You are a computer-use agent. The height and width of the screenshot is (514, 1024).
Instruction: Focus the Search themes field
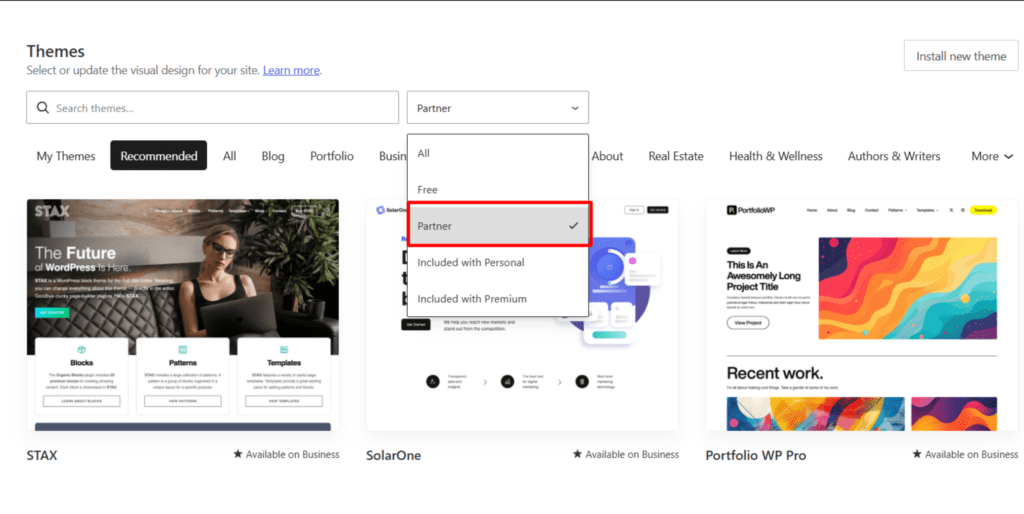pos(212,108)
